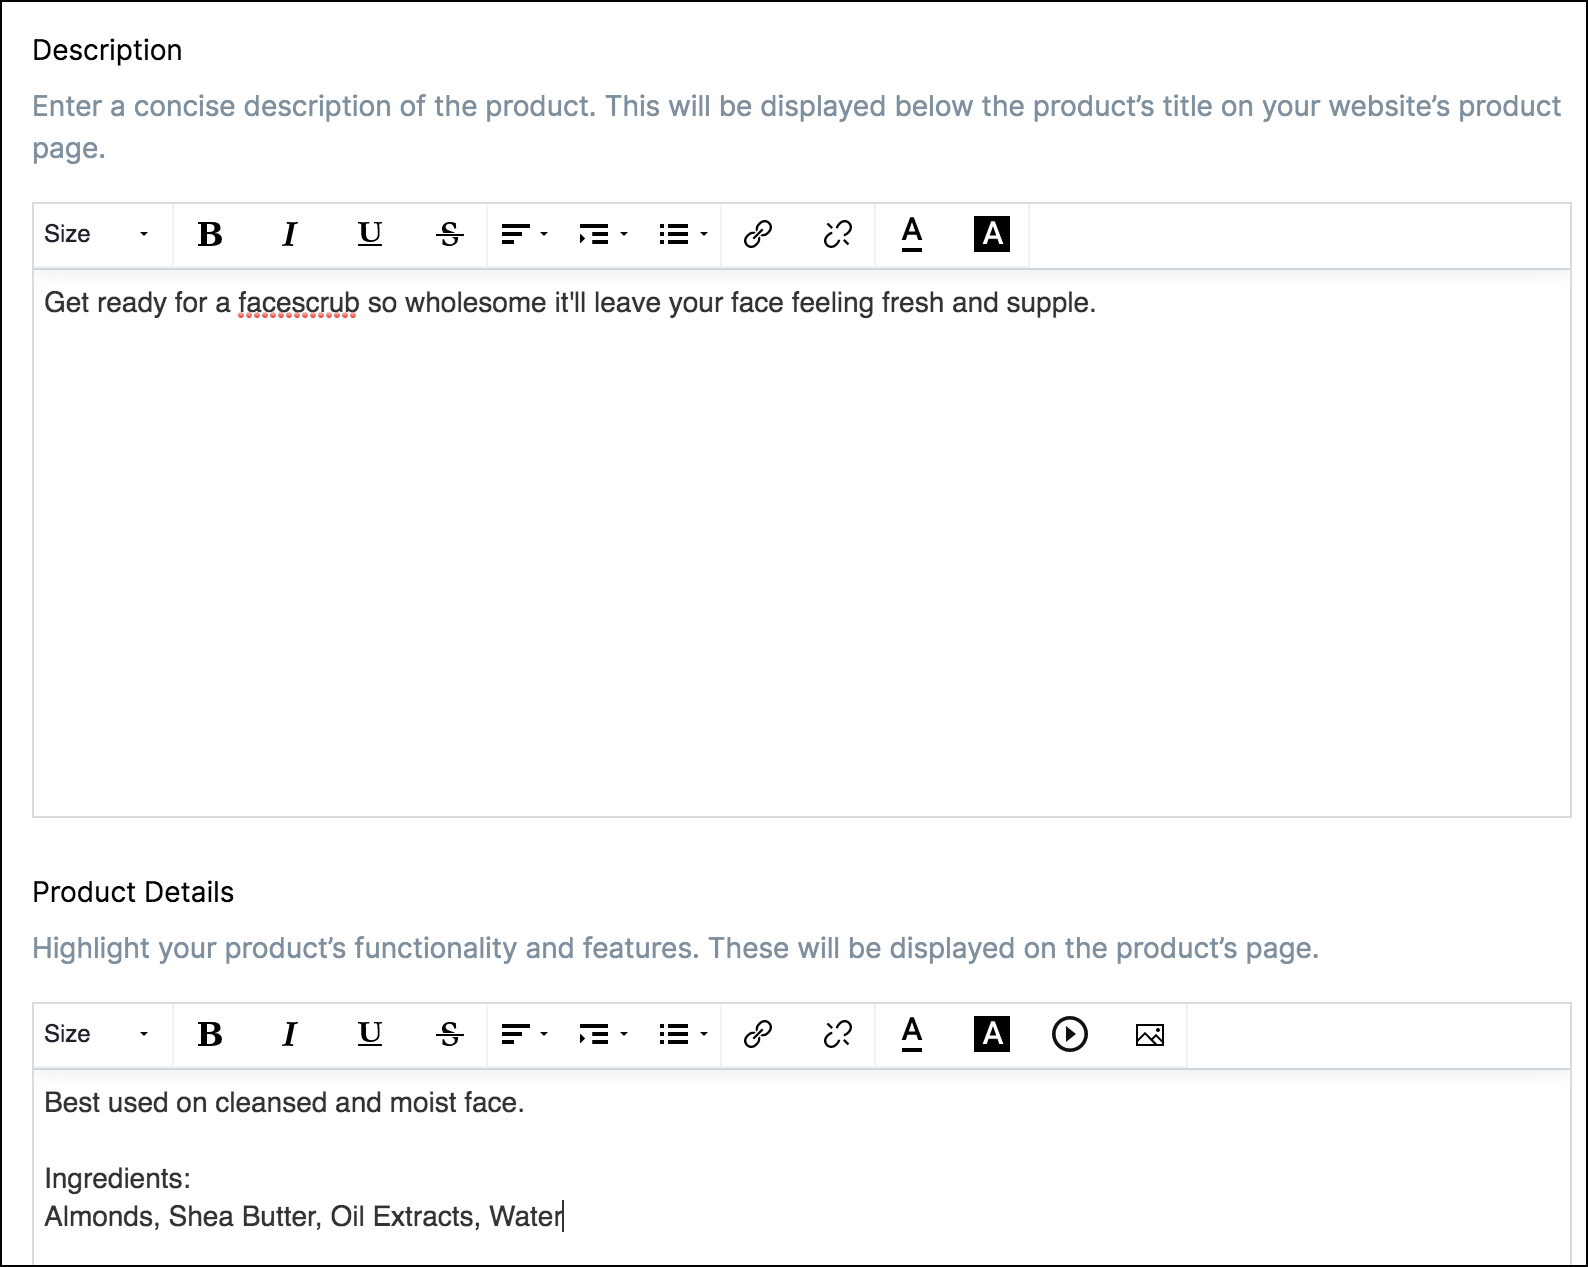Unlink text in Product Details toolbar
This screenshot has height=1267, width=1588.
838,1034
